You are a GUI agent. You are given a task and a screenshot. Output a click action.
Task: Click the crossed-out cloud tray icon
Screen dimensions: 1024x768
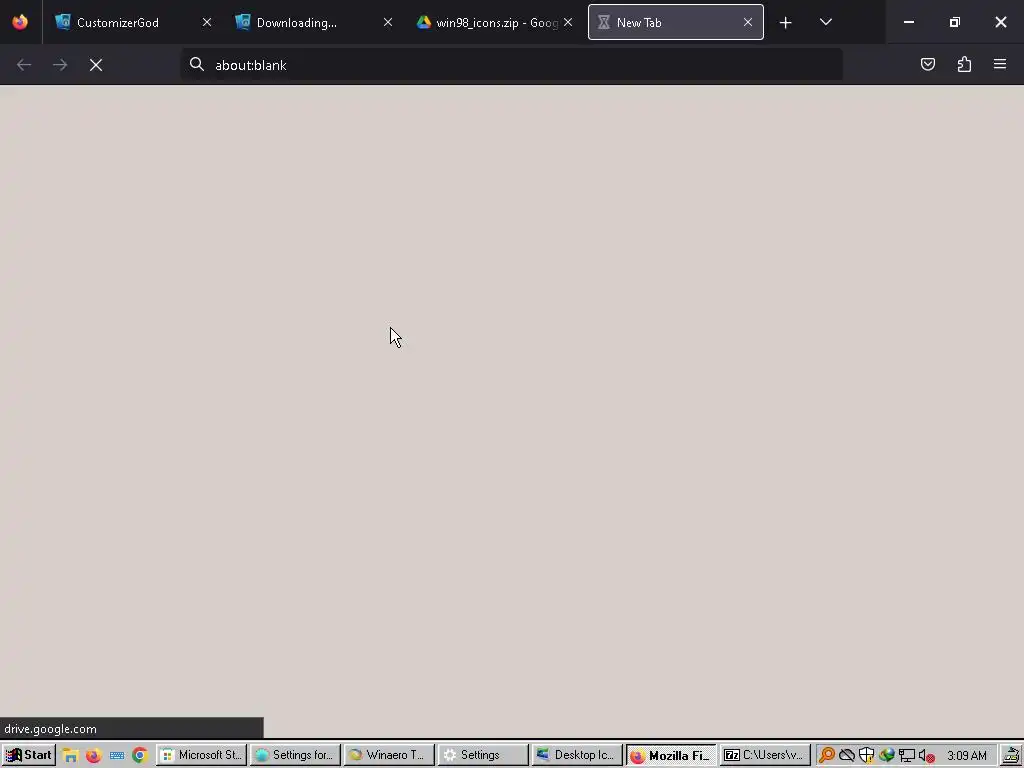tap(847, 756)
